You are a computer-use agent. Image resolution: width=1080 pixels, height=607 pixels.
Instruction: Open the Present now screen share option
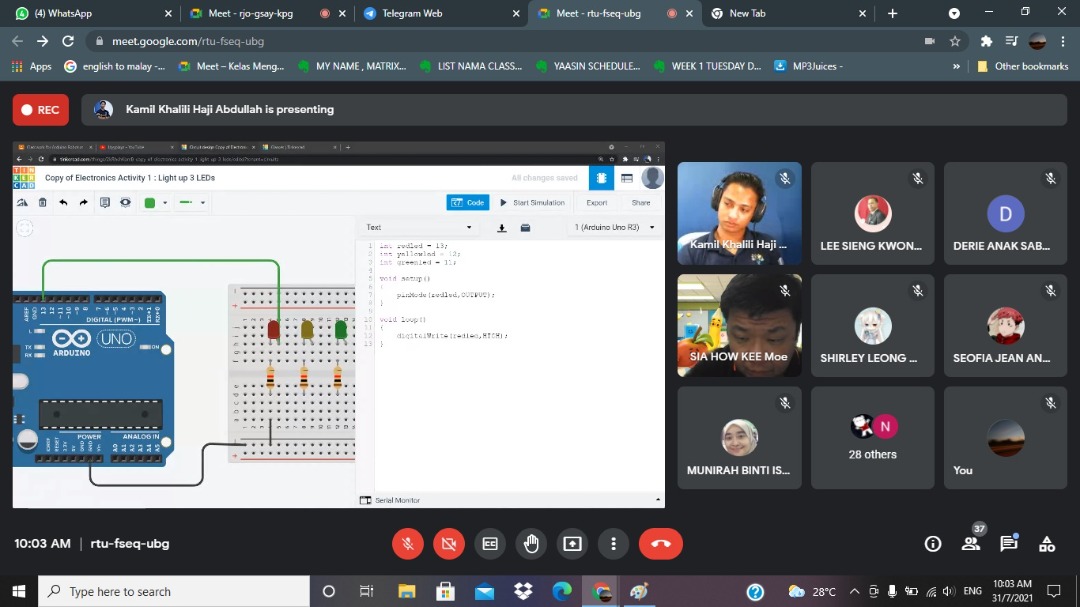(572, 544)
